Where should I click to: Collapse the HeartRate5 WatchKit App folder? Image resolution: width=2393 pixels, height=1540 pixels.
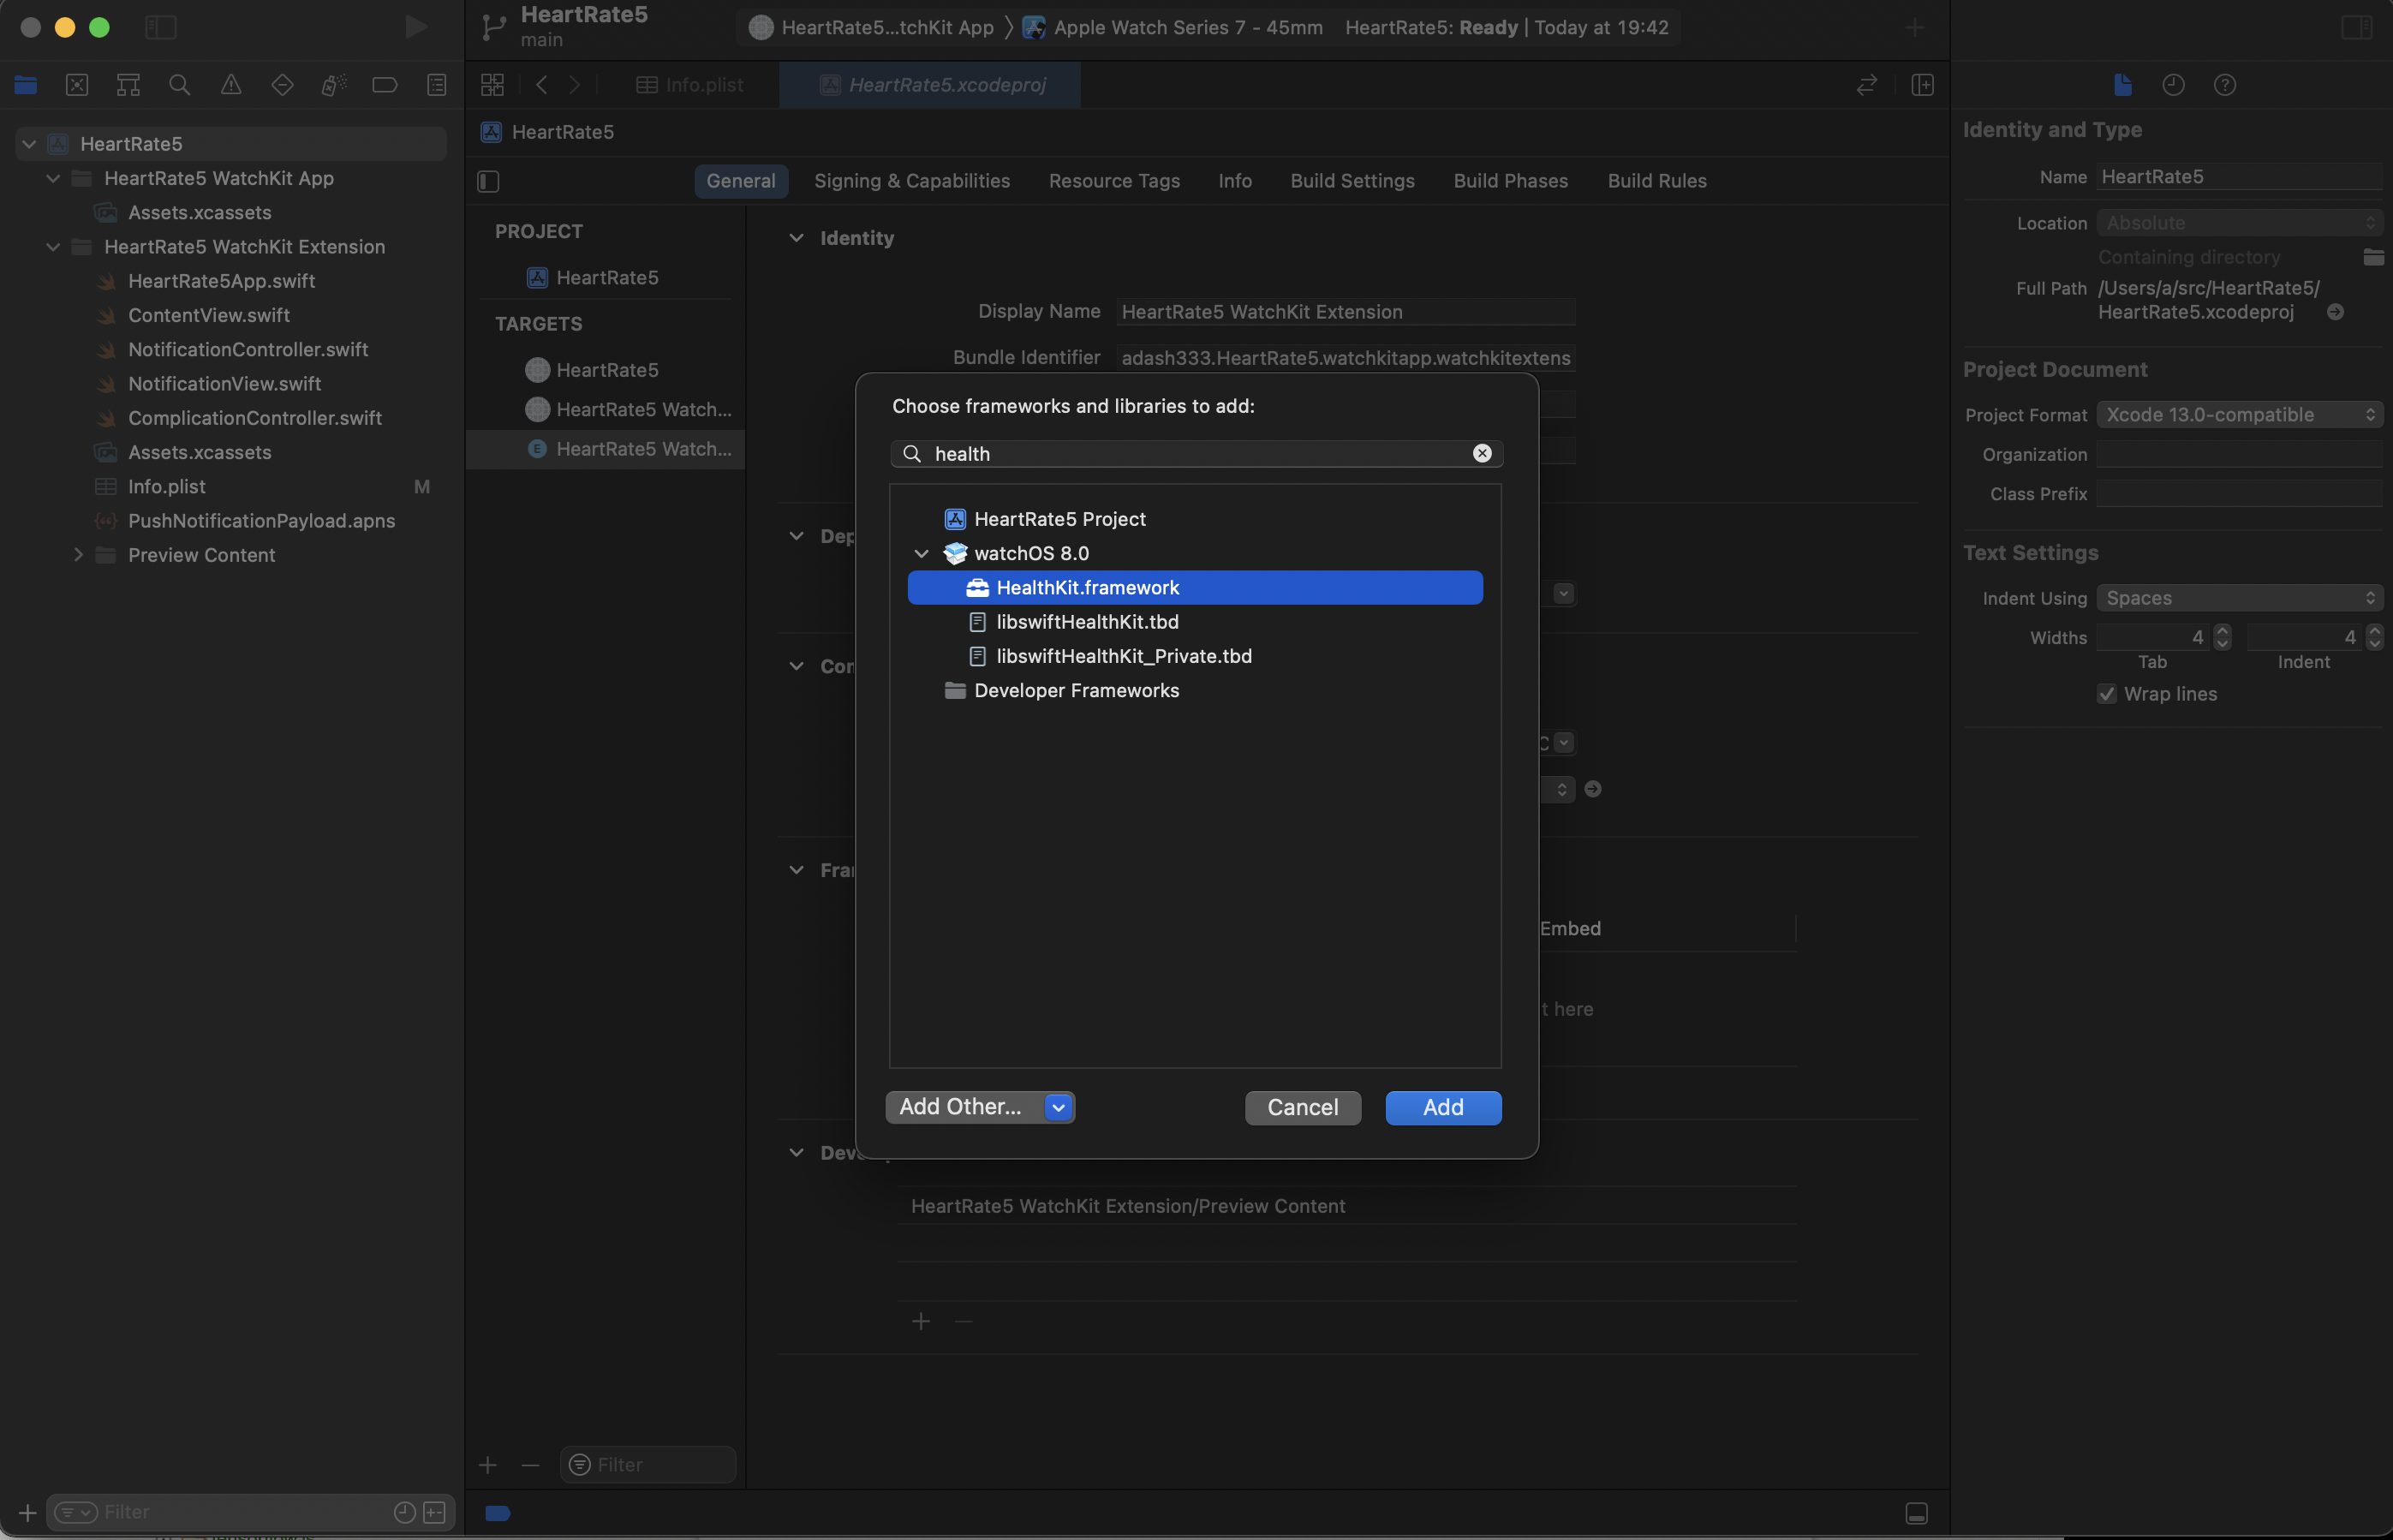[x=53, y=178]
